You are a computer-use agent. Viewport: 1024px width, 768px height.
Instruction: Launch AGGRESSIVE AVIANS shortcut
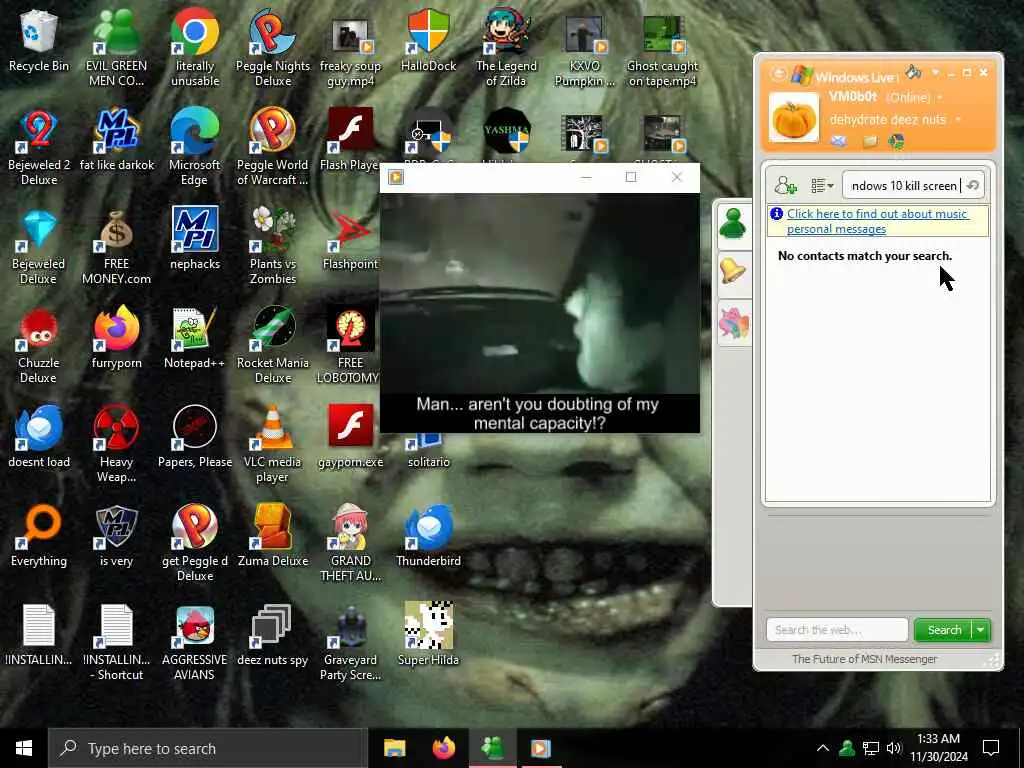pos(195,642)
